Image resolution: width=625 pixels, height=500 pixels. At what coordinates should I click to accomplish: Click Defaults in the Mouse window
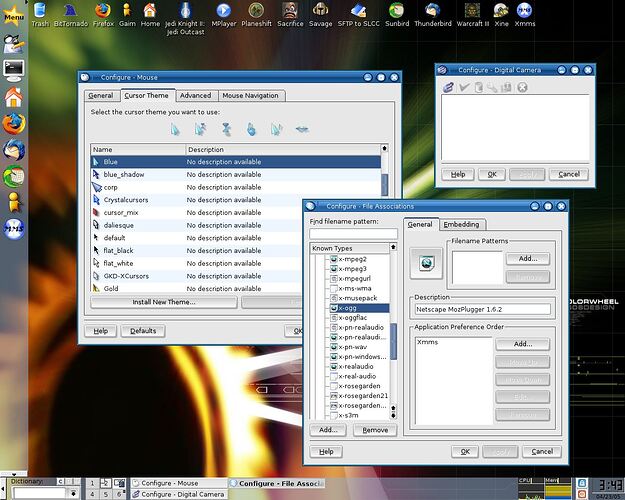point(143,331)
